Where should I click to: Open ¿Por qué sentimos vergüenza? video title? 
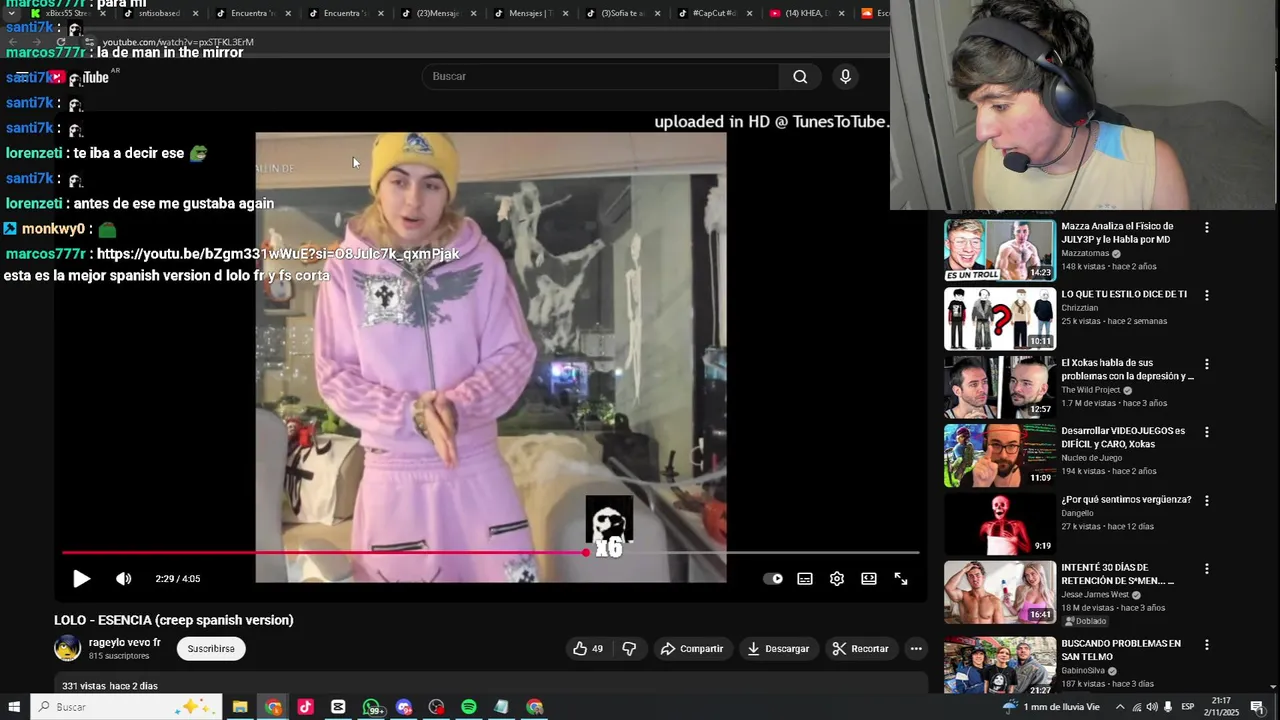click(1126, 499)
